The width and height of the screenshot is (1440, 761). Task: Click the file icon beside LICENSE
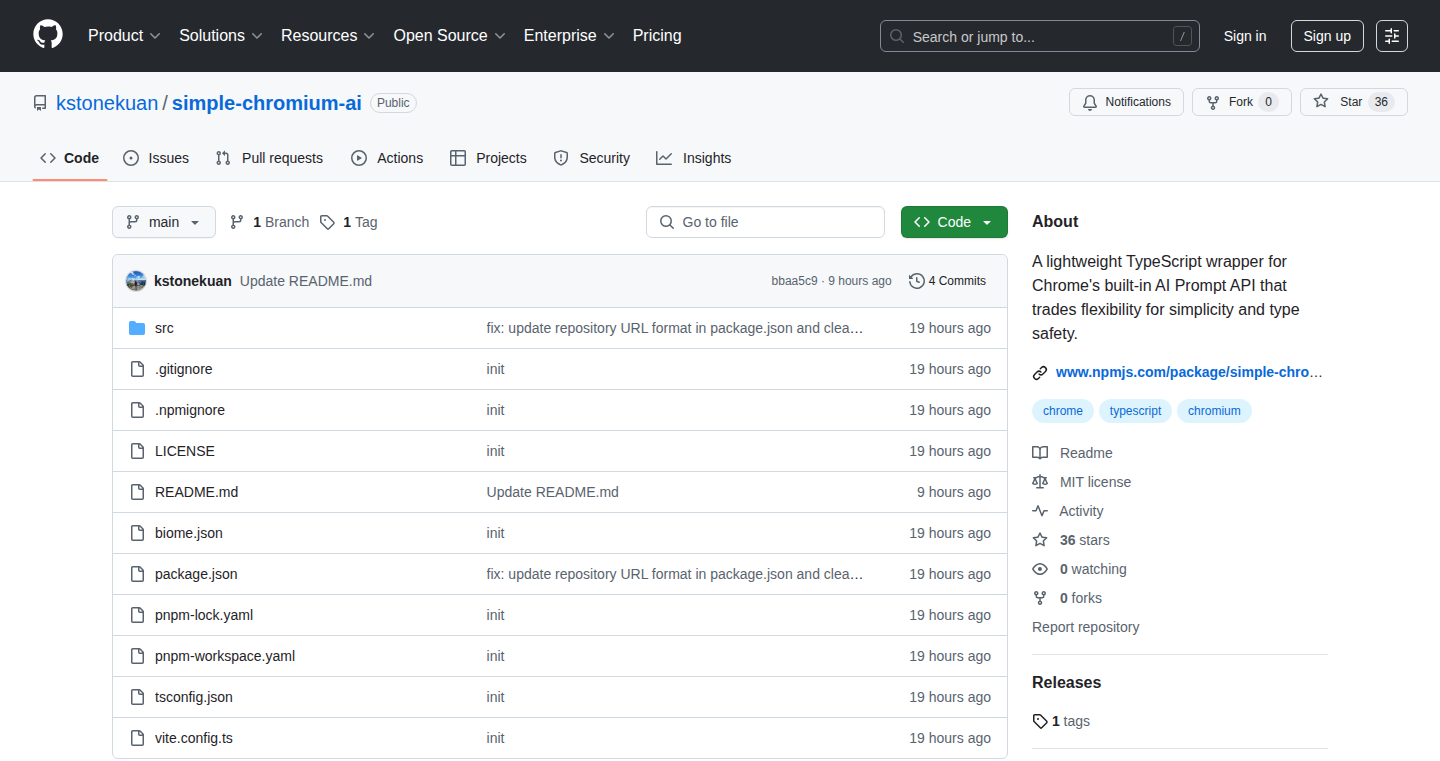(137, 451)
